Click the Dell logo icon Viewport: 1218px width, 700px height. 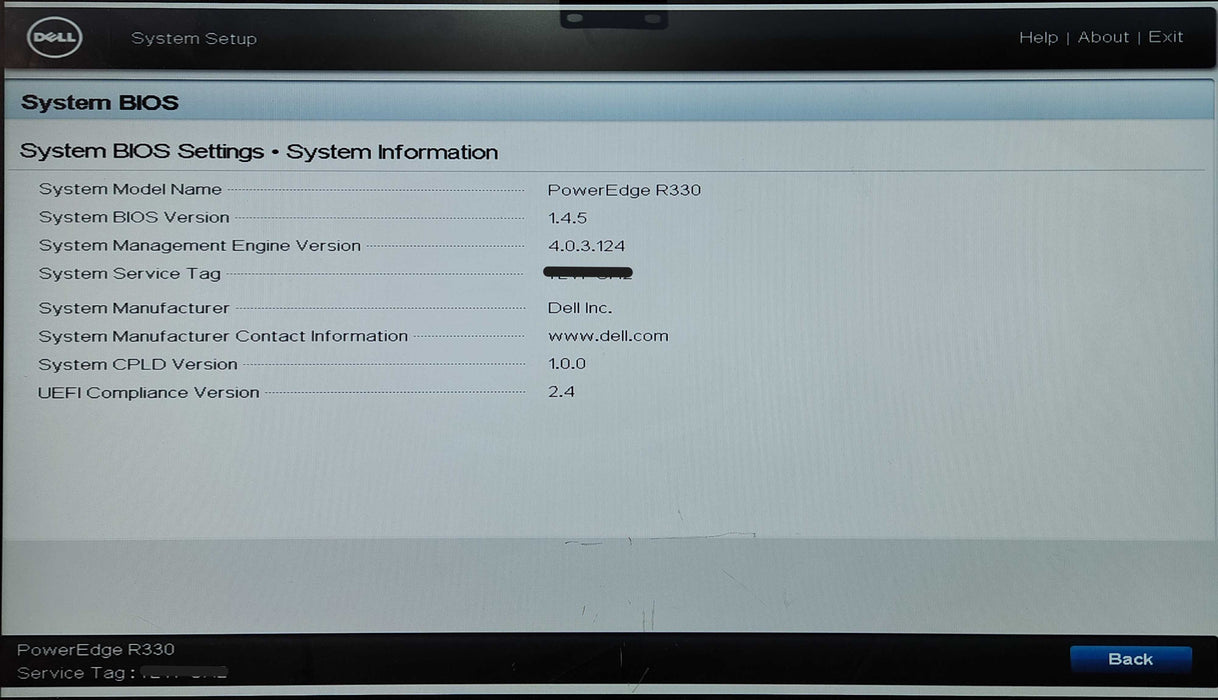click(55, 38)
